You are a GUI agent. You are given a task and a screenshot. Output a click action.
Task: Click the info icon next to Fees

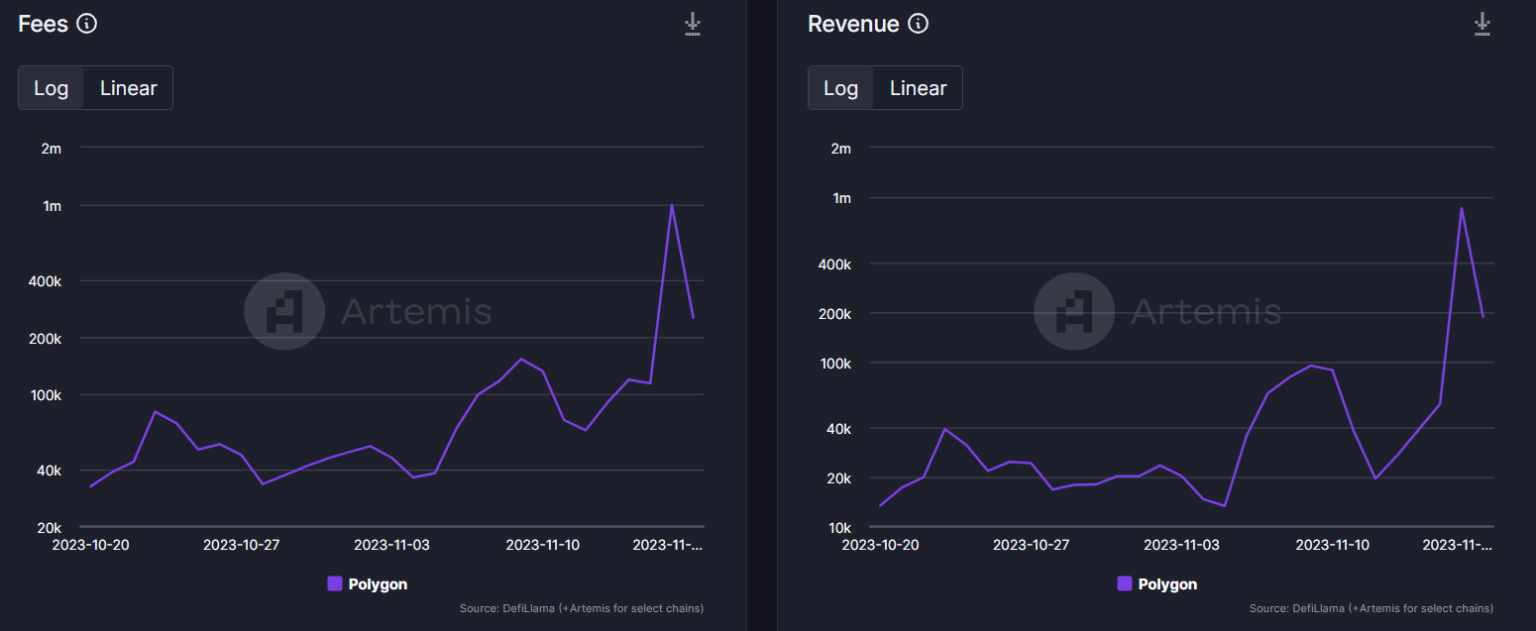click(x=87, y=24)
